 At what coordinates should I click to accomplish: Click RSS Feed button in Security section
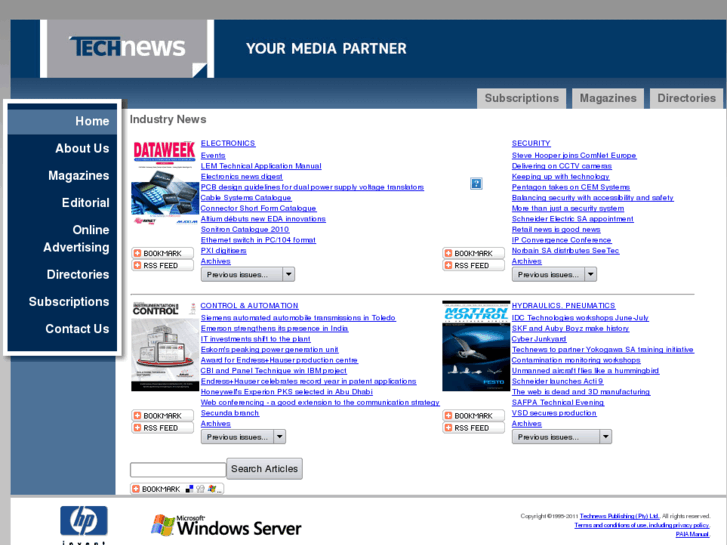[x=473, y=265]
